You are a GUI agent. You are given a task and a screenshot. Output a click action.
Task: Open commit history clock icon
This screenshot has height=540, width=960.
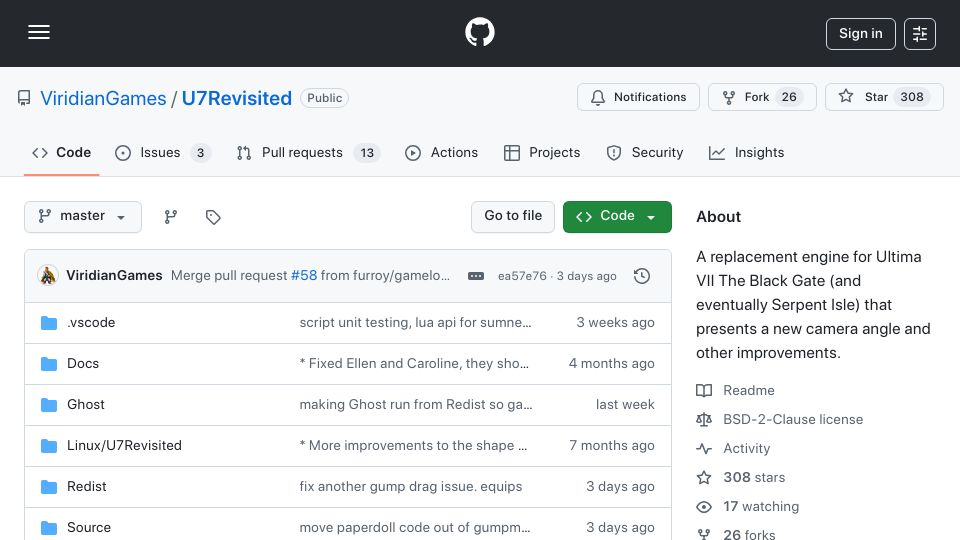click(642, 276)
